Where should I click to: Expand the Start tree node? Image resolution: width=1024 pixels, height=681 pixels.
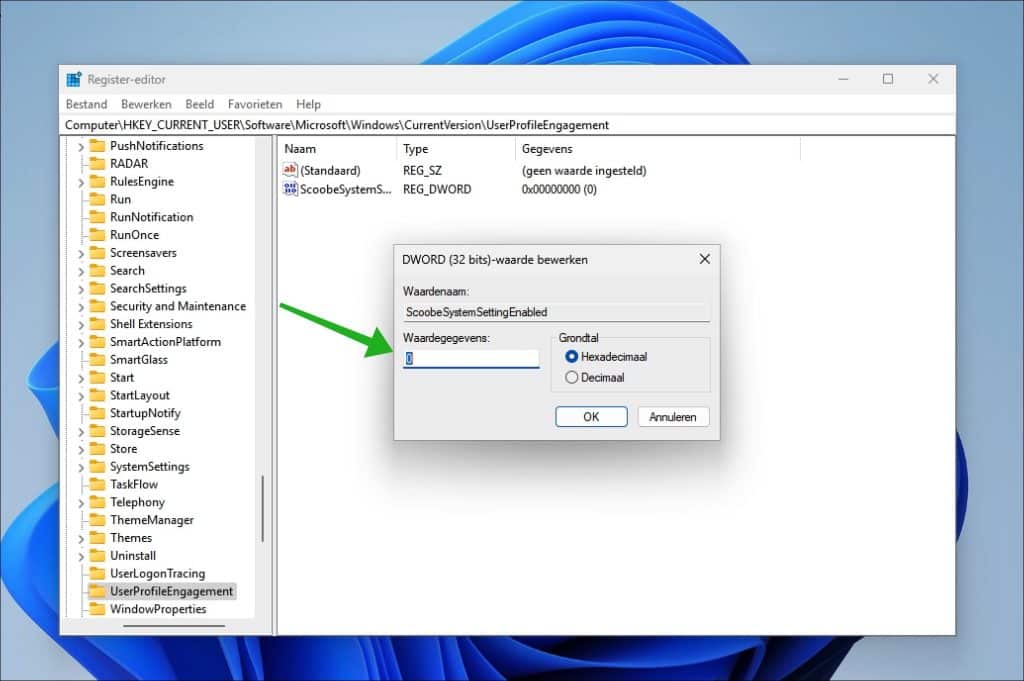[80, 379]
